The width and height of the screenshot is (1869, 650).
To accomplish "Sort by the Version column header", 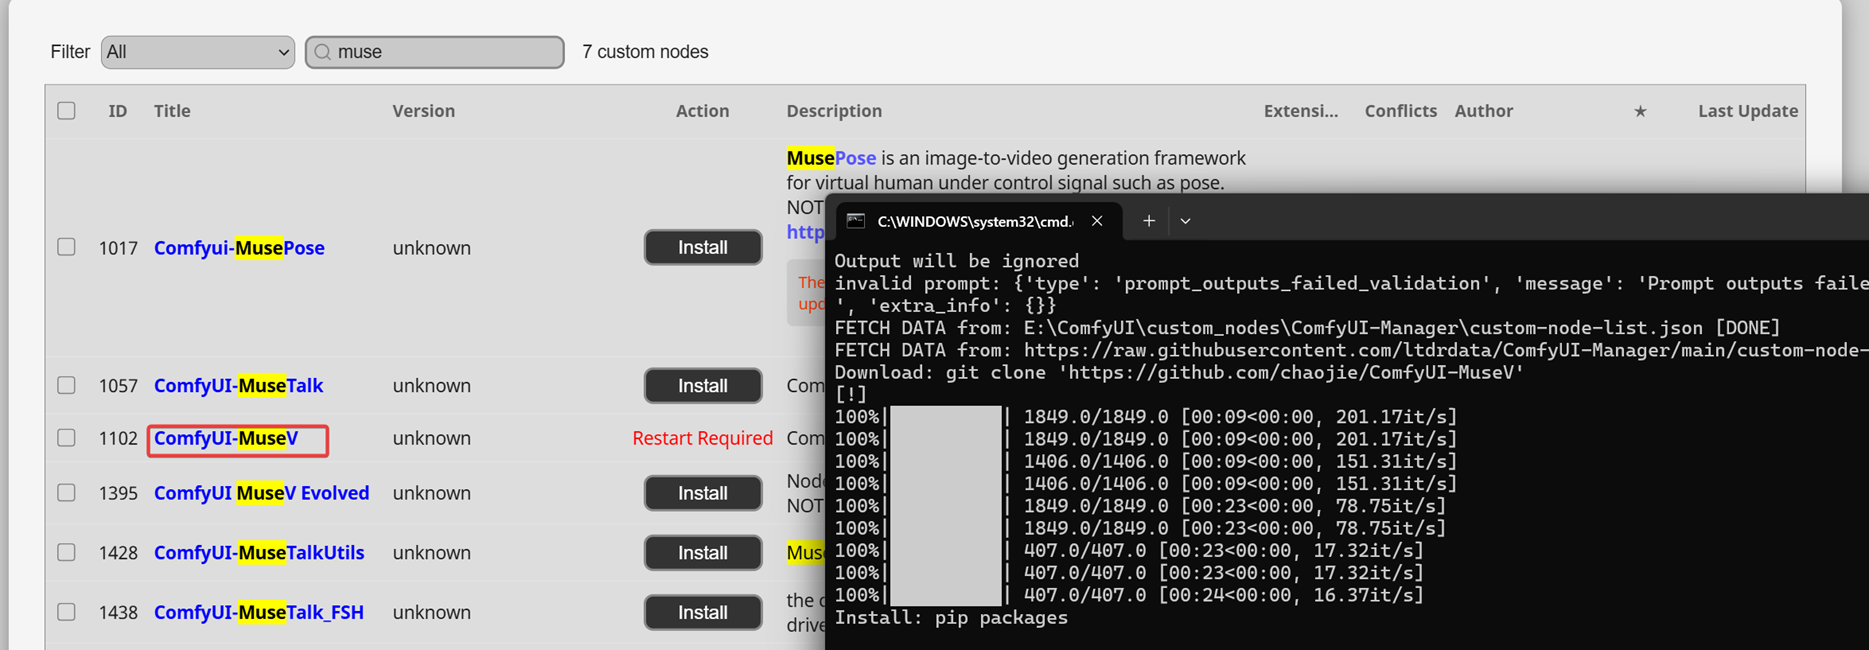I will 423,111.
